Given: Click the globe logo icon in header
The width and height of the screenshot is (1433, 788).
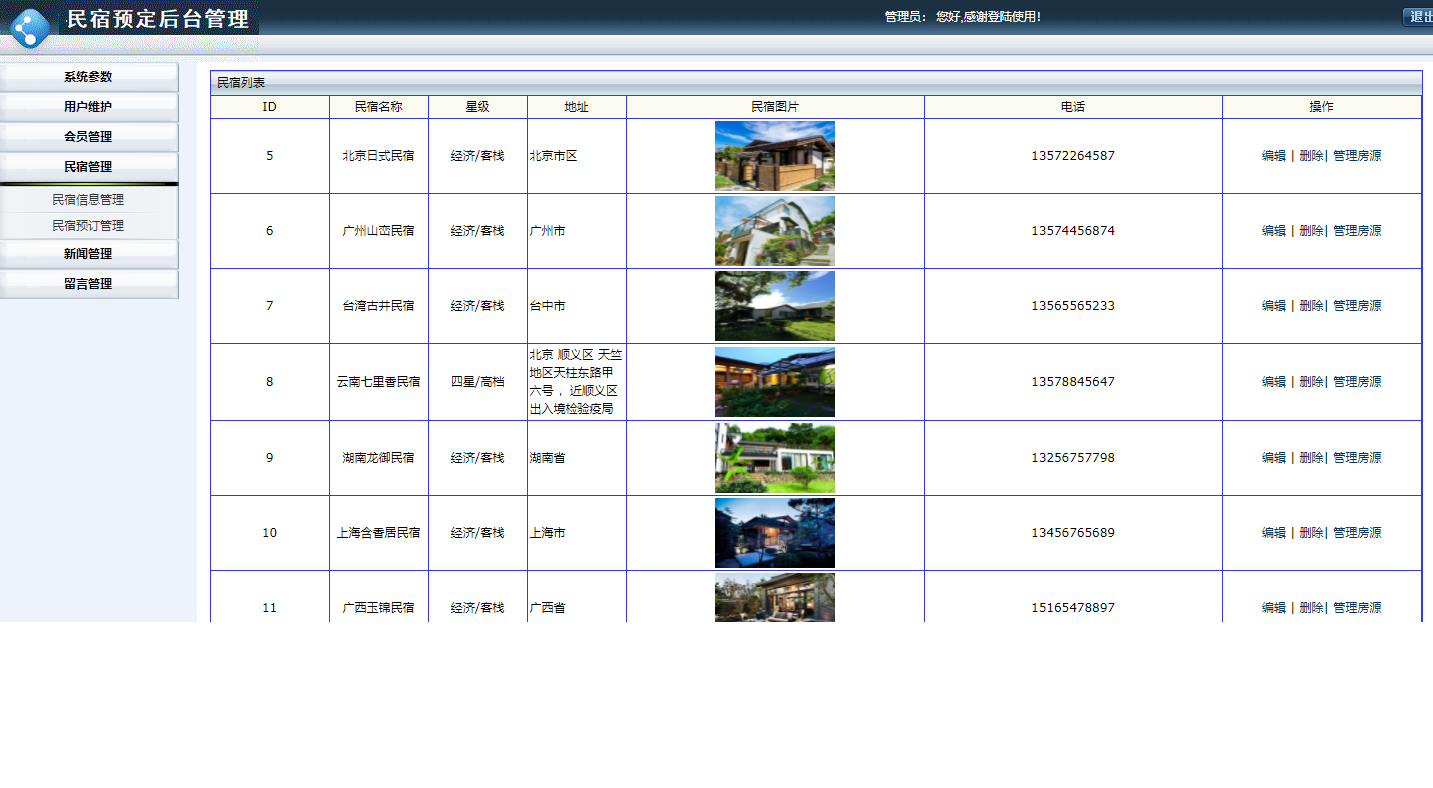Looking at the screenshot, I should click(29, 25).
